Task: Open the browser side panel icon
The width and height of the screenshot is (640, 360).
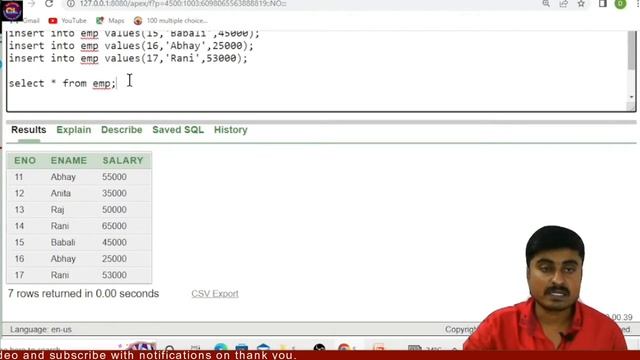Action: (602, 4)
